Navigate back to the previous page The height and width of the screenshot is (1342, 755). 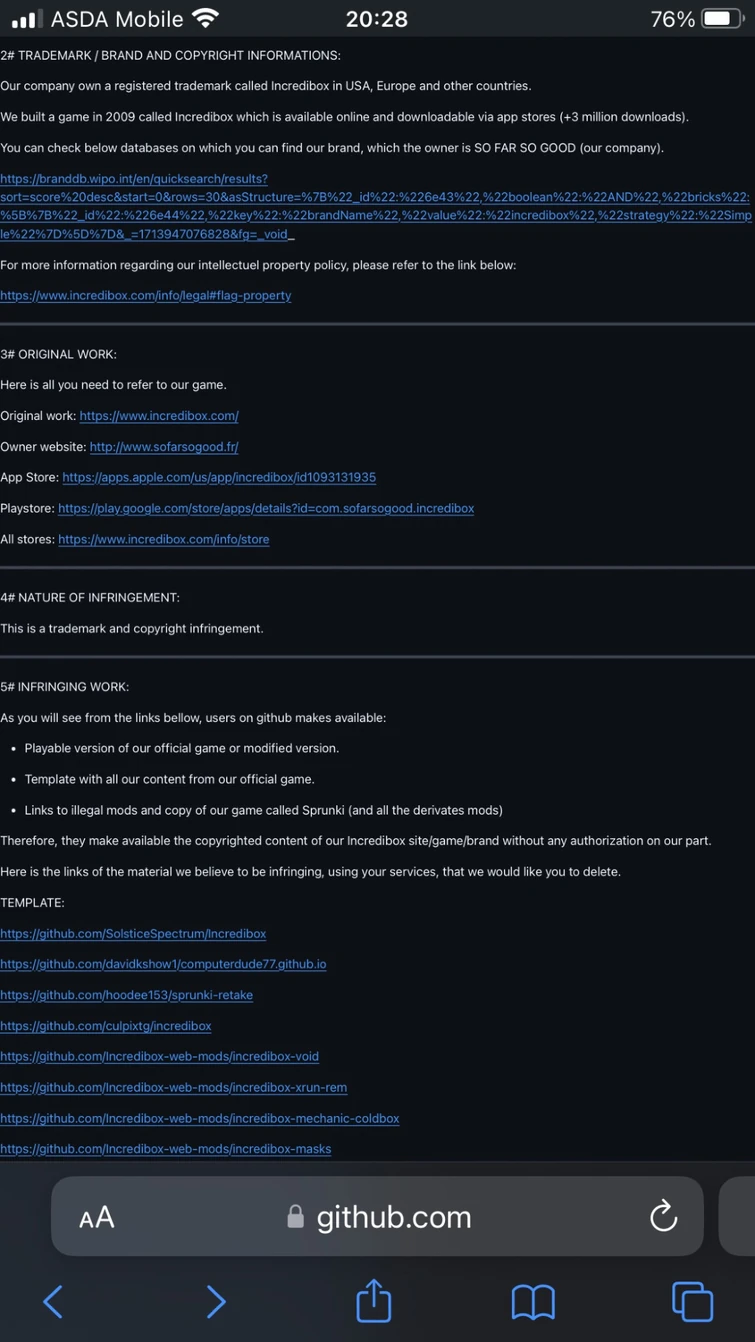(53, 1301)
